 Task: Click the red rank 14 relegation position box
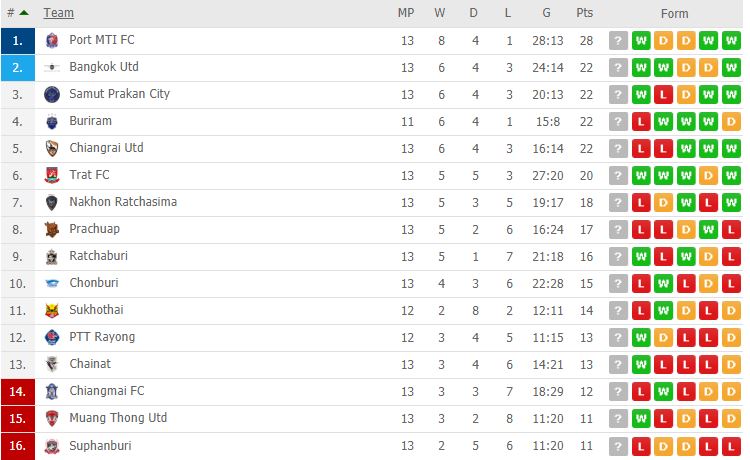pos(18,392)
